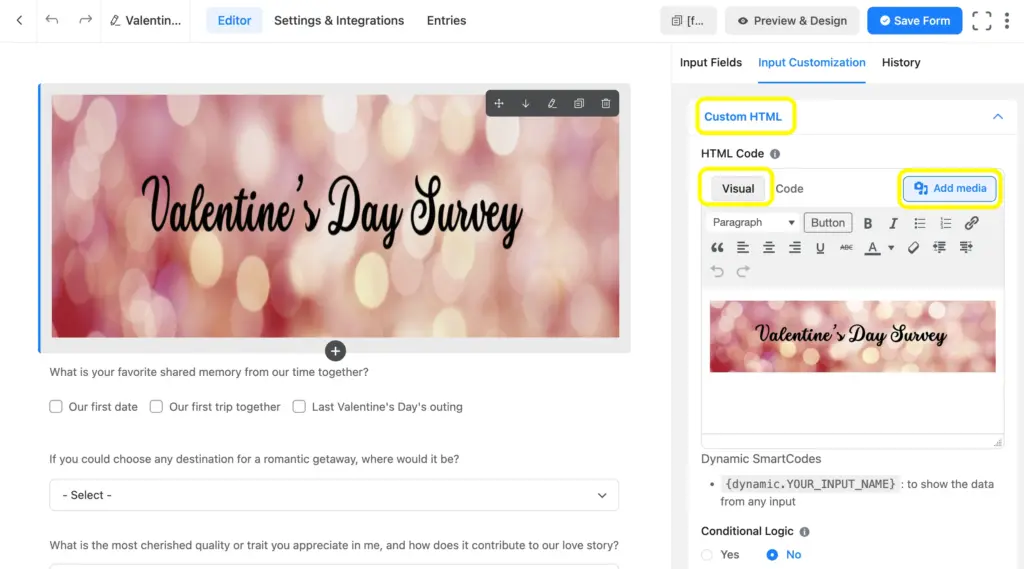The width and height of the screenshot is (1024, 569).
Task: Click the favorite shared memory question label
Action: tap(209, 372)
